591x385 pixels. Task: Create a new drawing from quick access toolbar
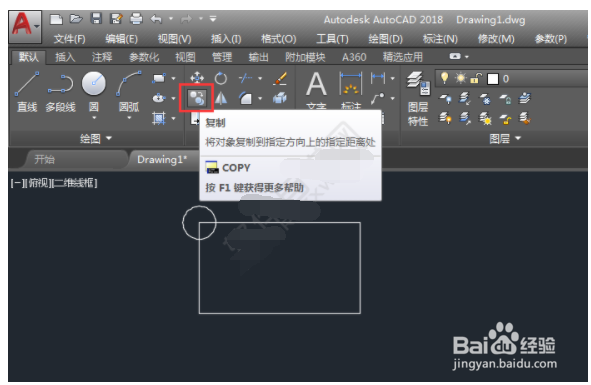[x=56, y=19]
